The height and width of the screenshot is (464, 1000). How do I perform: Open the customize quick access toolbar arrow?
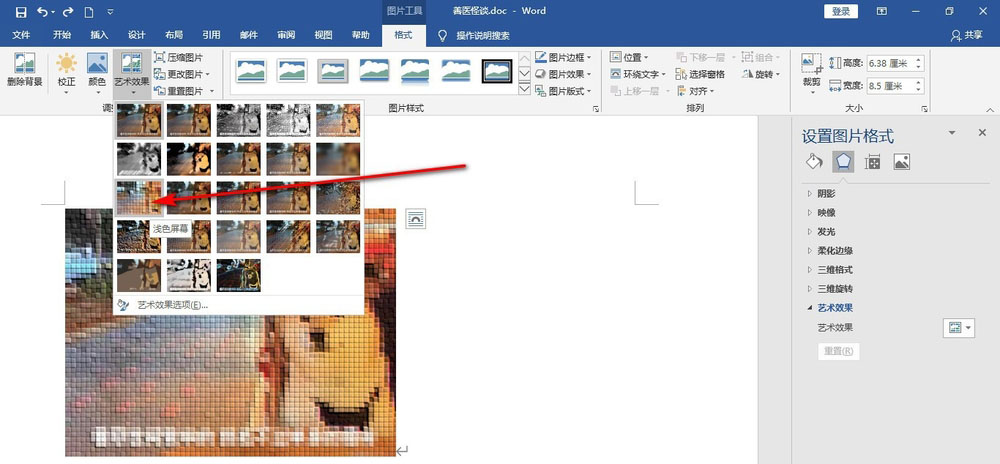110,11
